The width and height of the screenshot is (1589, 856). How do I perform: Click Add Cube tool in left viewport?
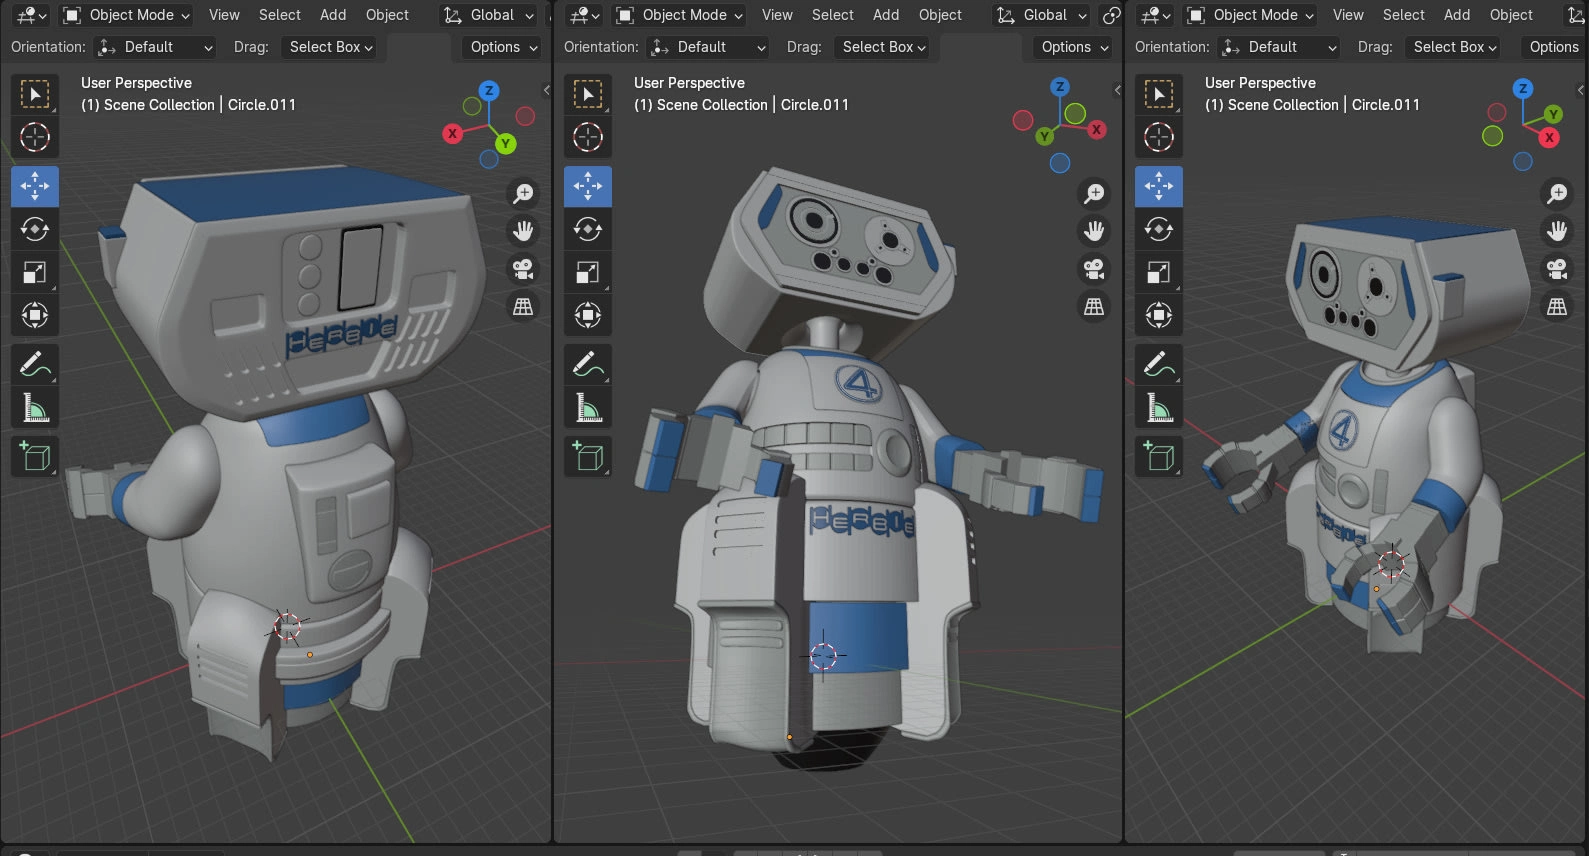(35, 457)
